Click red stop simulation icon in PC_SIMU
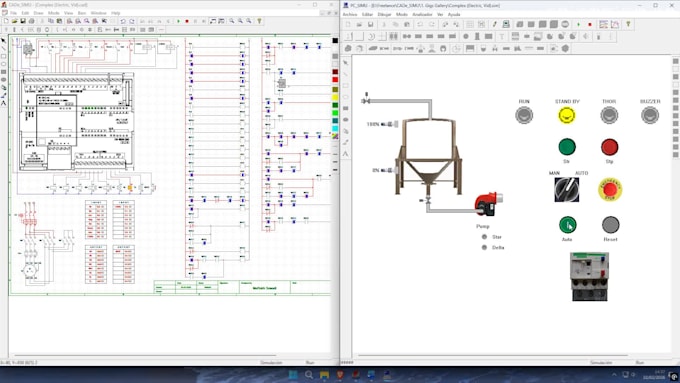680x383 pixels. tap(589, 24)
